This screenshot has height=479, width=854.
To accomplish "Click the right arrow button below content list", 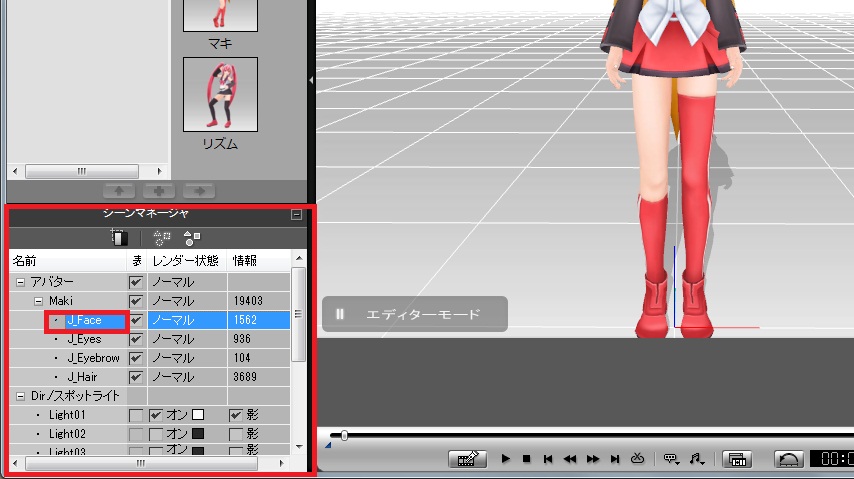I will 199,191.
